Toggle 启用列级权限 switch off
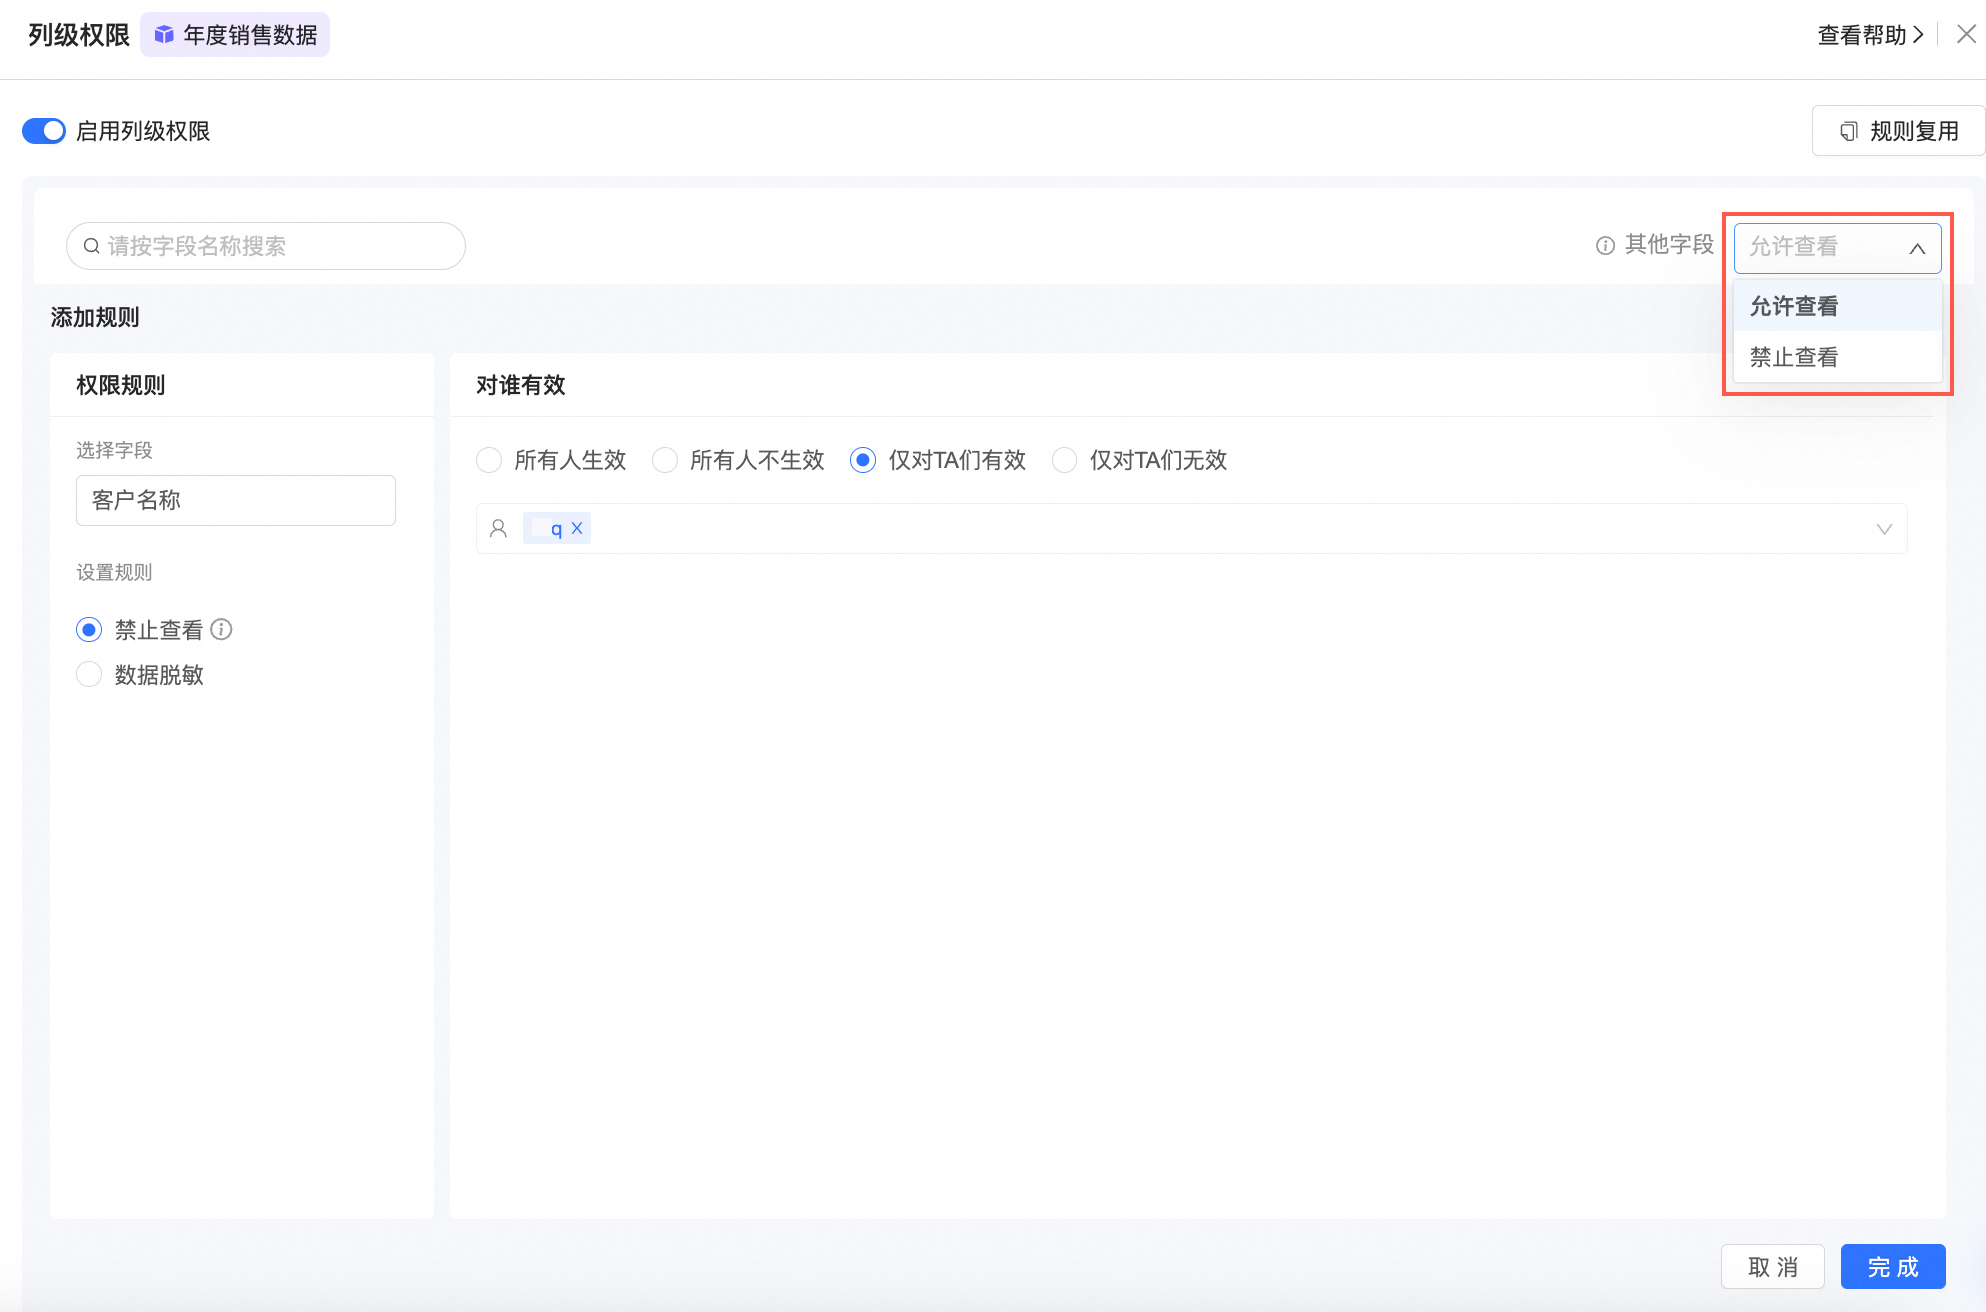This screenshot has height=1312, width=1986. tap(44, 131)
